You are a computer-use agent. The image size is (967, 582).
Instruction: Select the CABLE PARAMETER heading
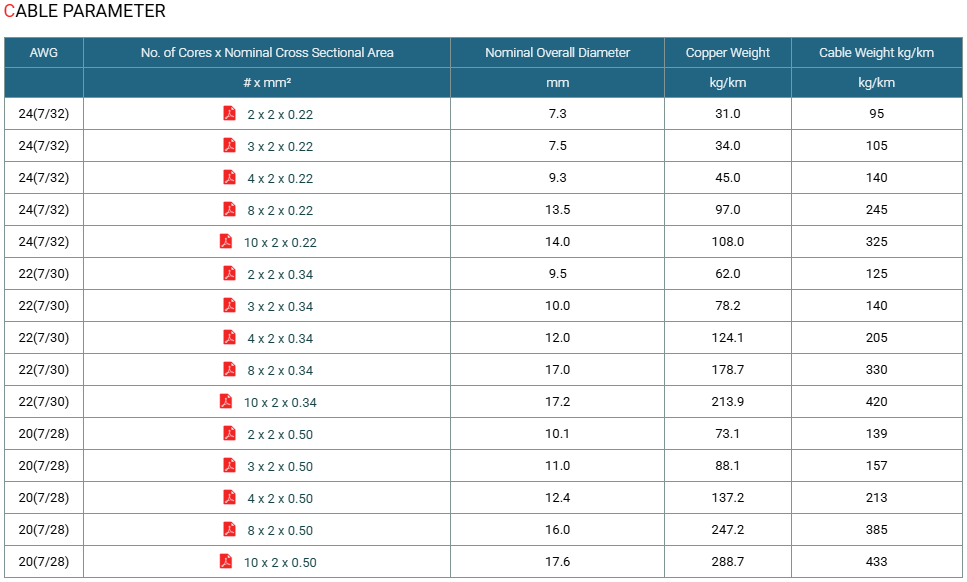(x=84, y=11)
